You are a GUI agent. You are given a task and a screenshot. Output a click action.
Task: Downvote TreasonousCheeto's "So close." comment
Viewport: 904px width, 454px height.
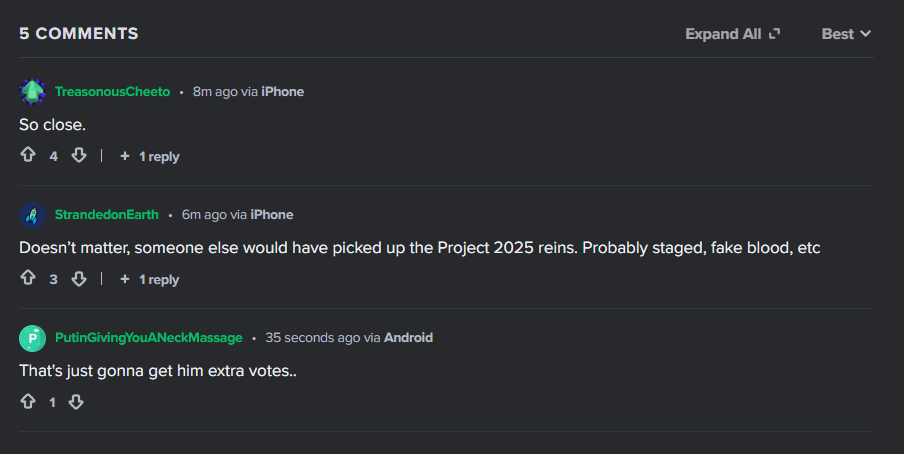78,155
